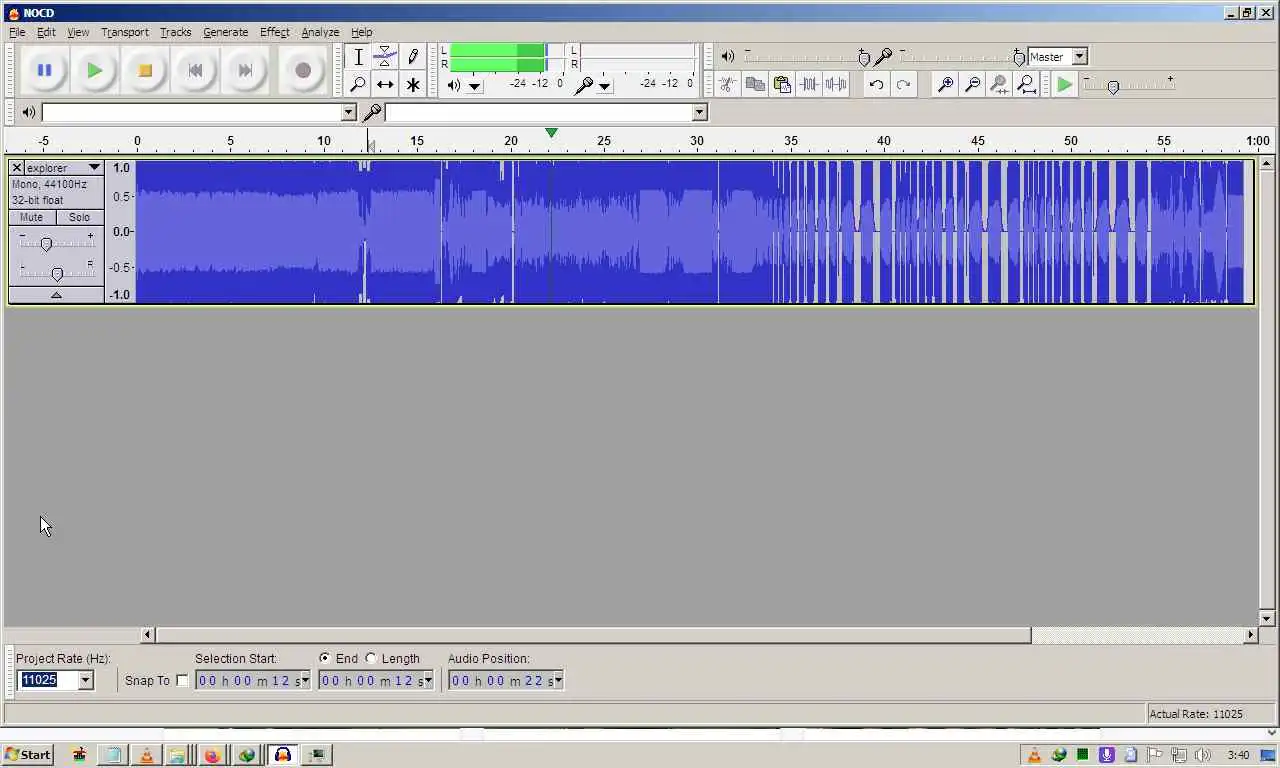Click the Cut scissors icon
This screenshot has height=768, width=1280.
coord(728,85)
